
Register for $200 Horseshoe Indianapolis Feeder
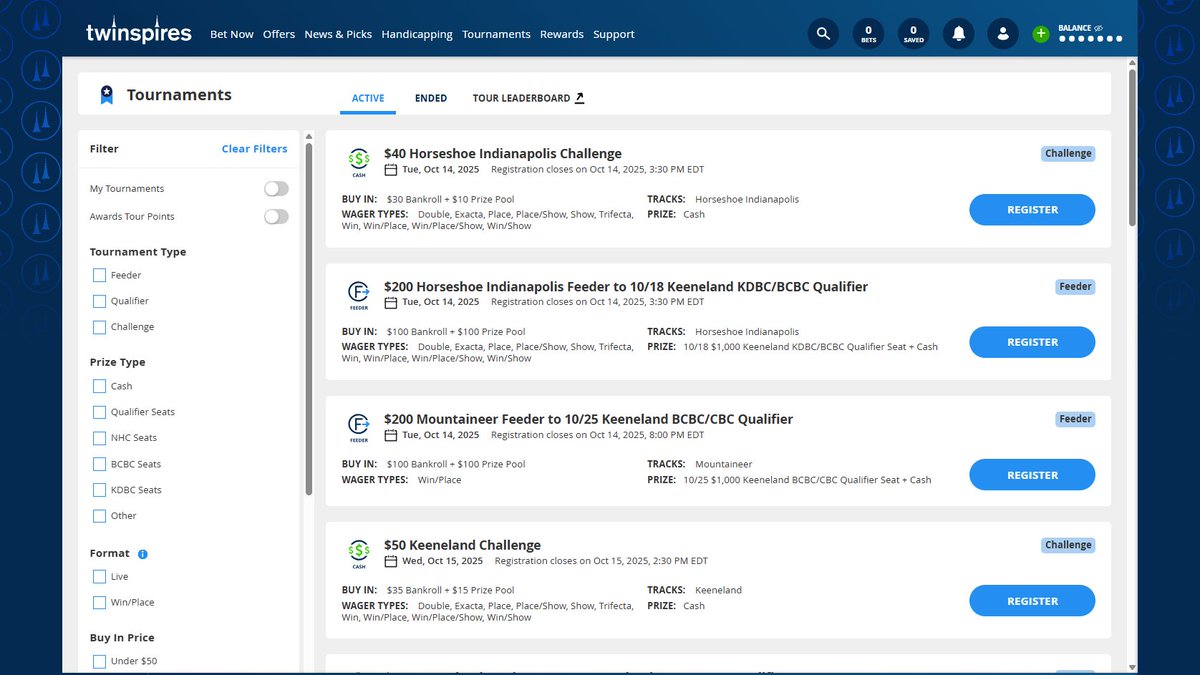click(1032, 342)
